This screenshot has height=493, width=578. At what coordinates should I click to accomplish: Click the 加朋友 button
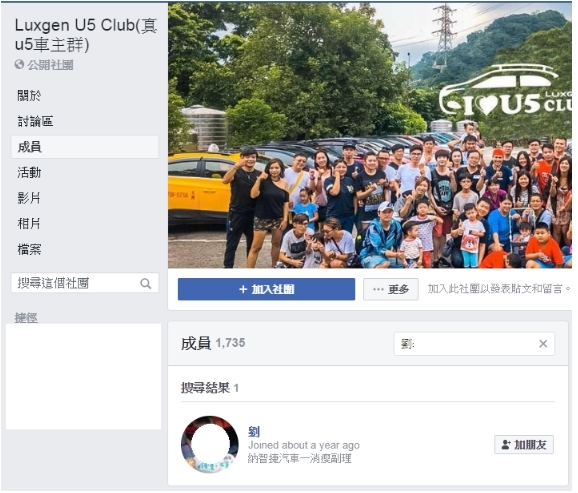[x=525, y=445]
